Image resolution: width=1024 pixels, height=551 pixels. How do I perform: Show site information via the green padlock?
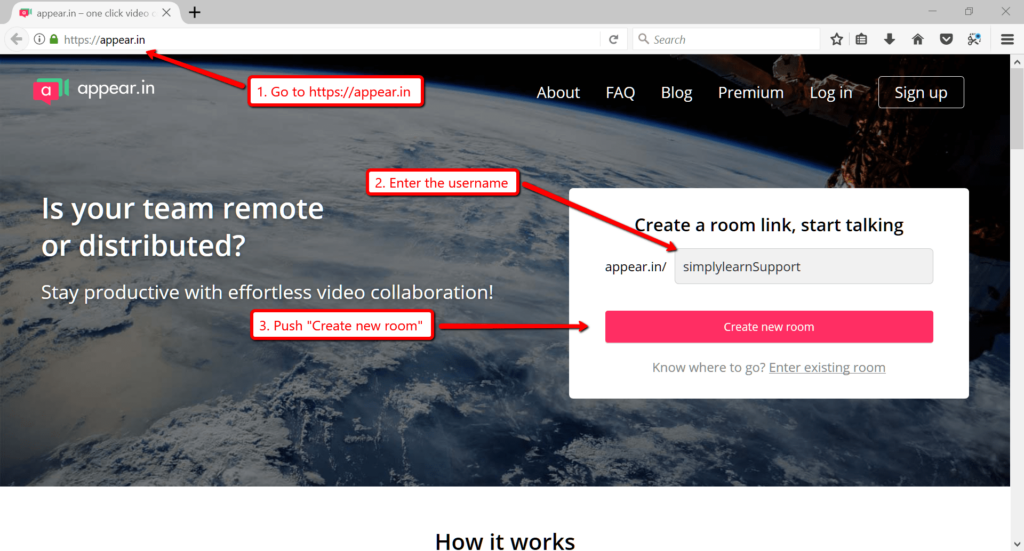(54, 39)
